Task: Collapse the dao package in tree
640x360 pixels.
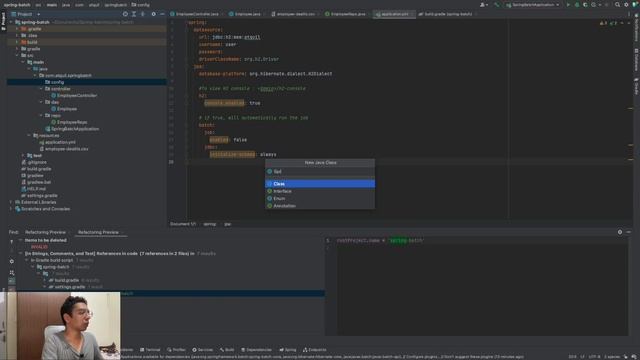Action: pos(41,102)
